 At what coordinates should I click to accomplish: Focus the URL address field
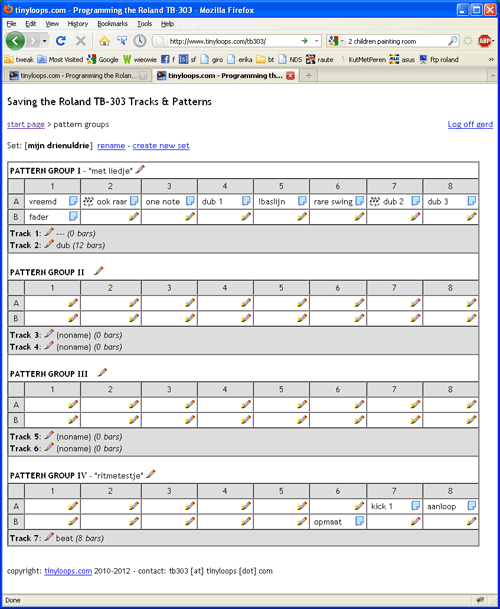(233, 41)
